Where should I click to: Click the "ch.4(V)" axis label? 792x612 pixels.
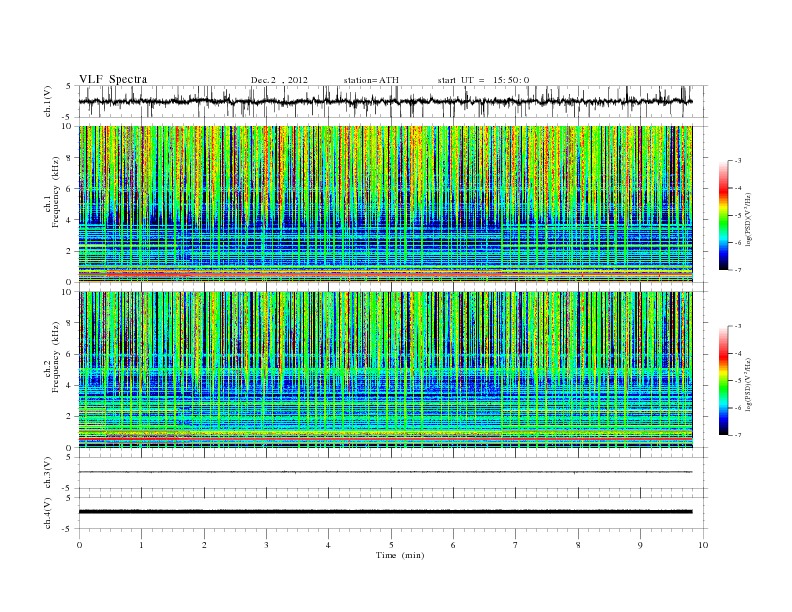[48, 513]
